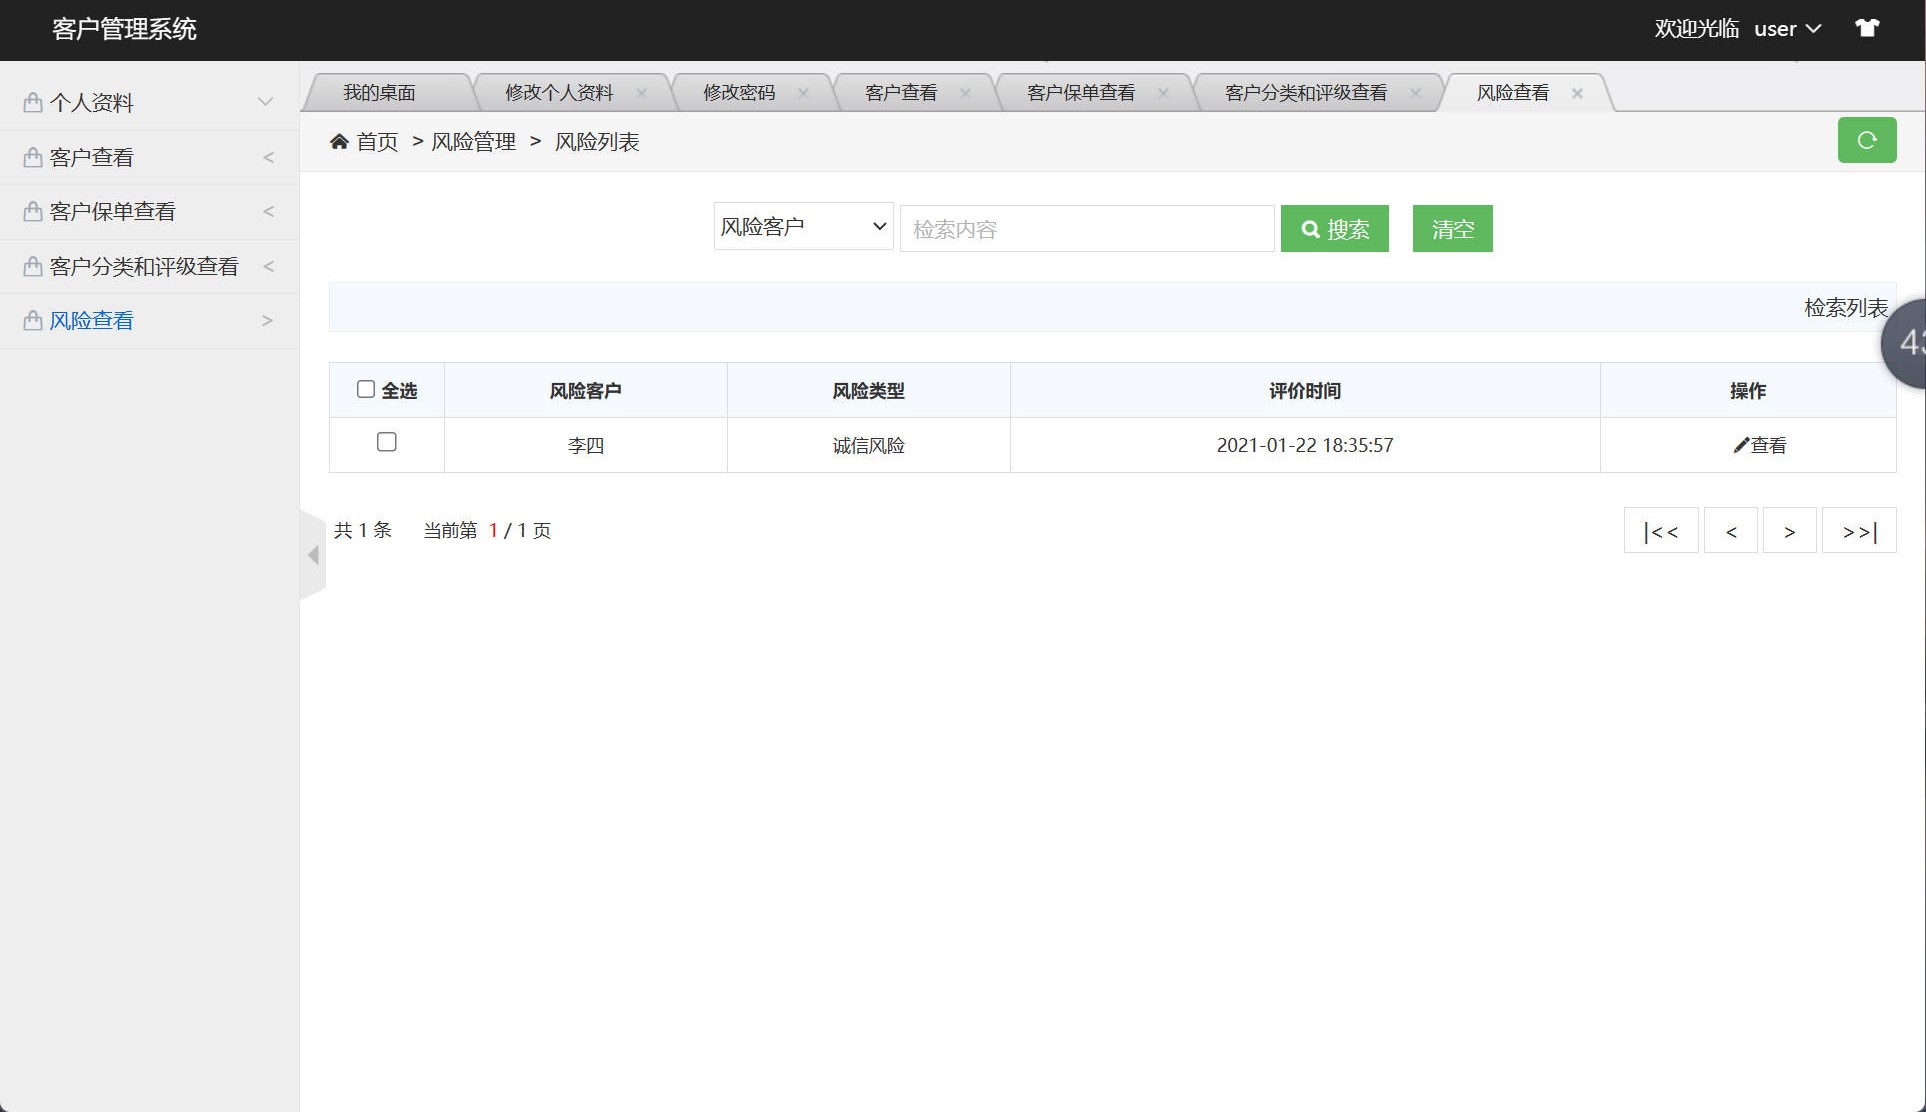
Task: Click the 风险查看 sidebar icon
Action: (x=32, y=320)
